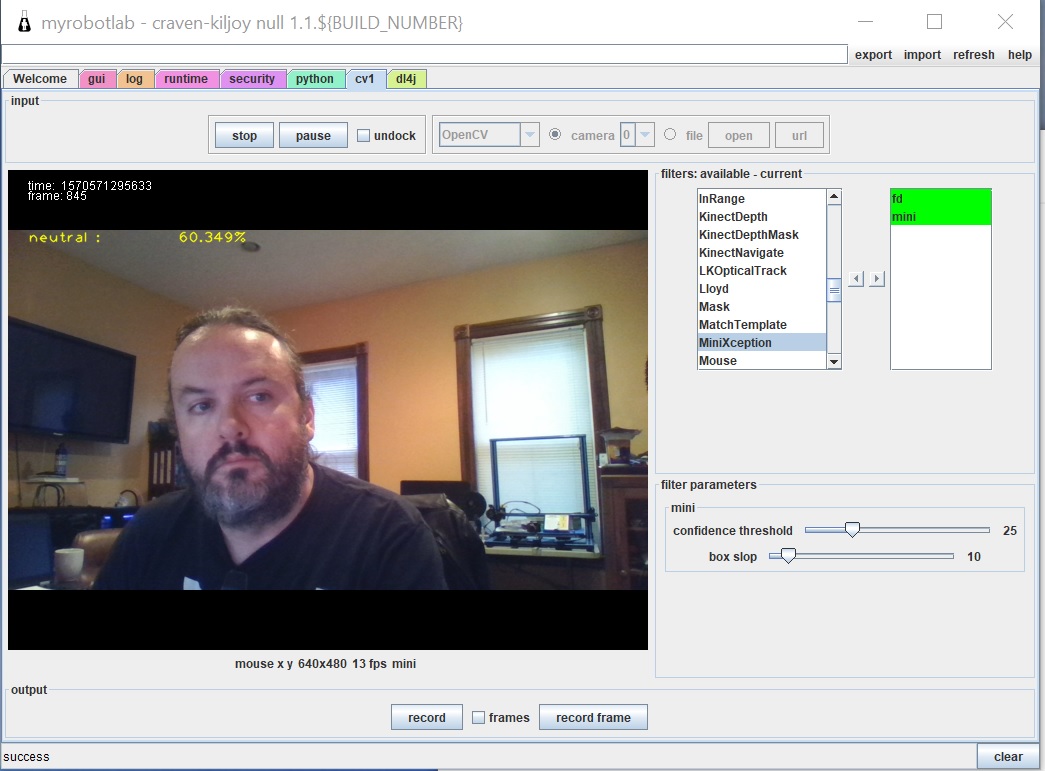Viewport: 1045px width, 771px height.
Task: Click the box slop slider handle
Action: (x=788, y=556)
